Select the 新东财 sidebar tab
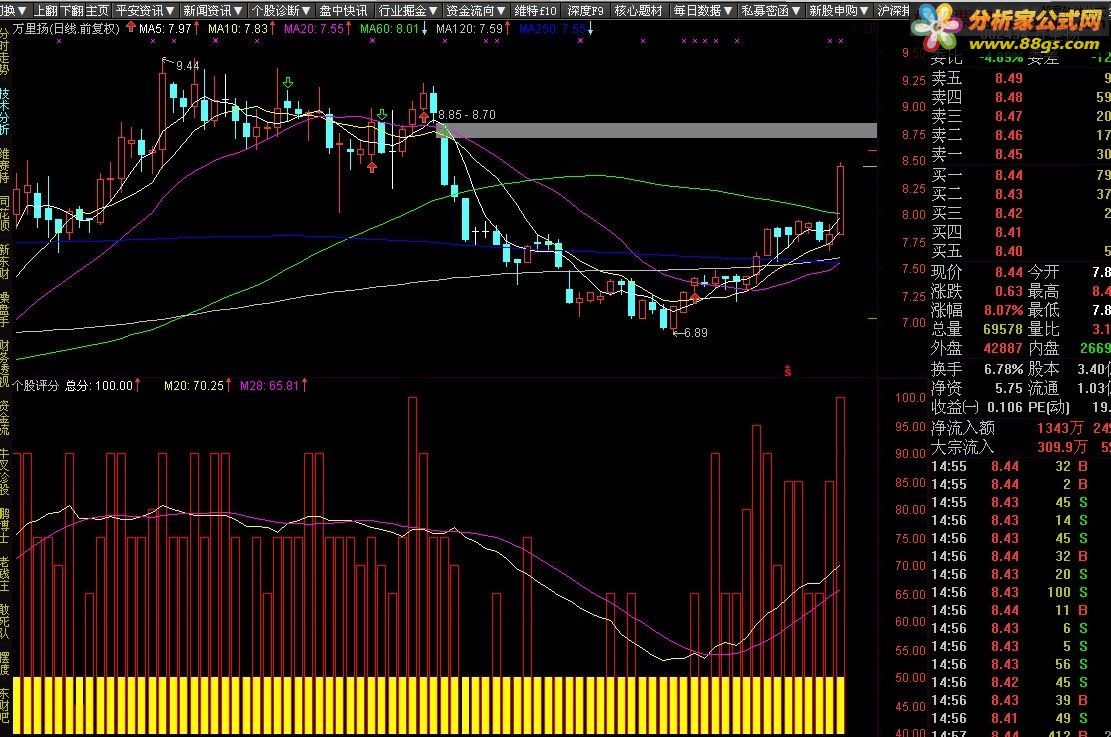 5,262
